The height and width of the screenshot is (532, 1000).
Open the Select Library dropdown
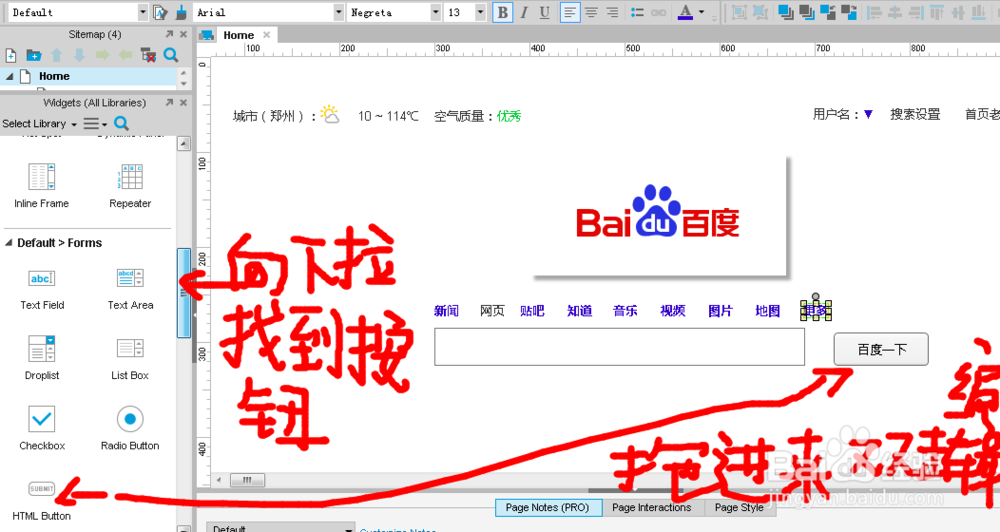pos(40,124)
